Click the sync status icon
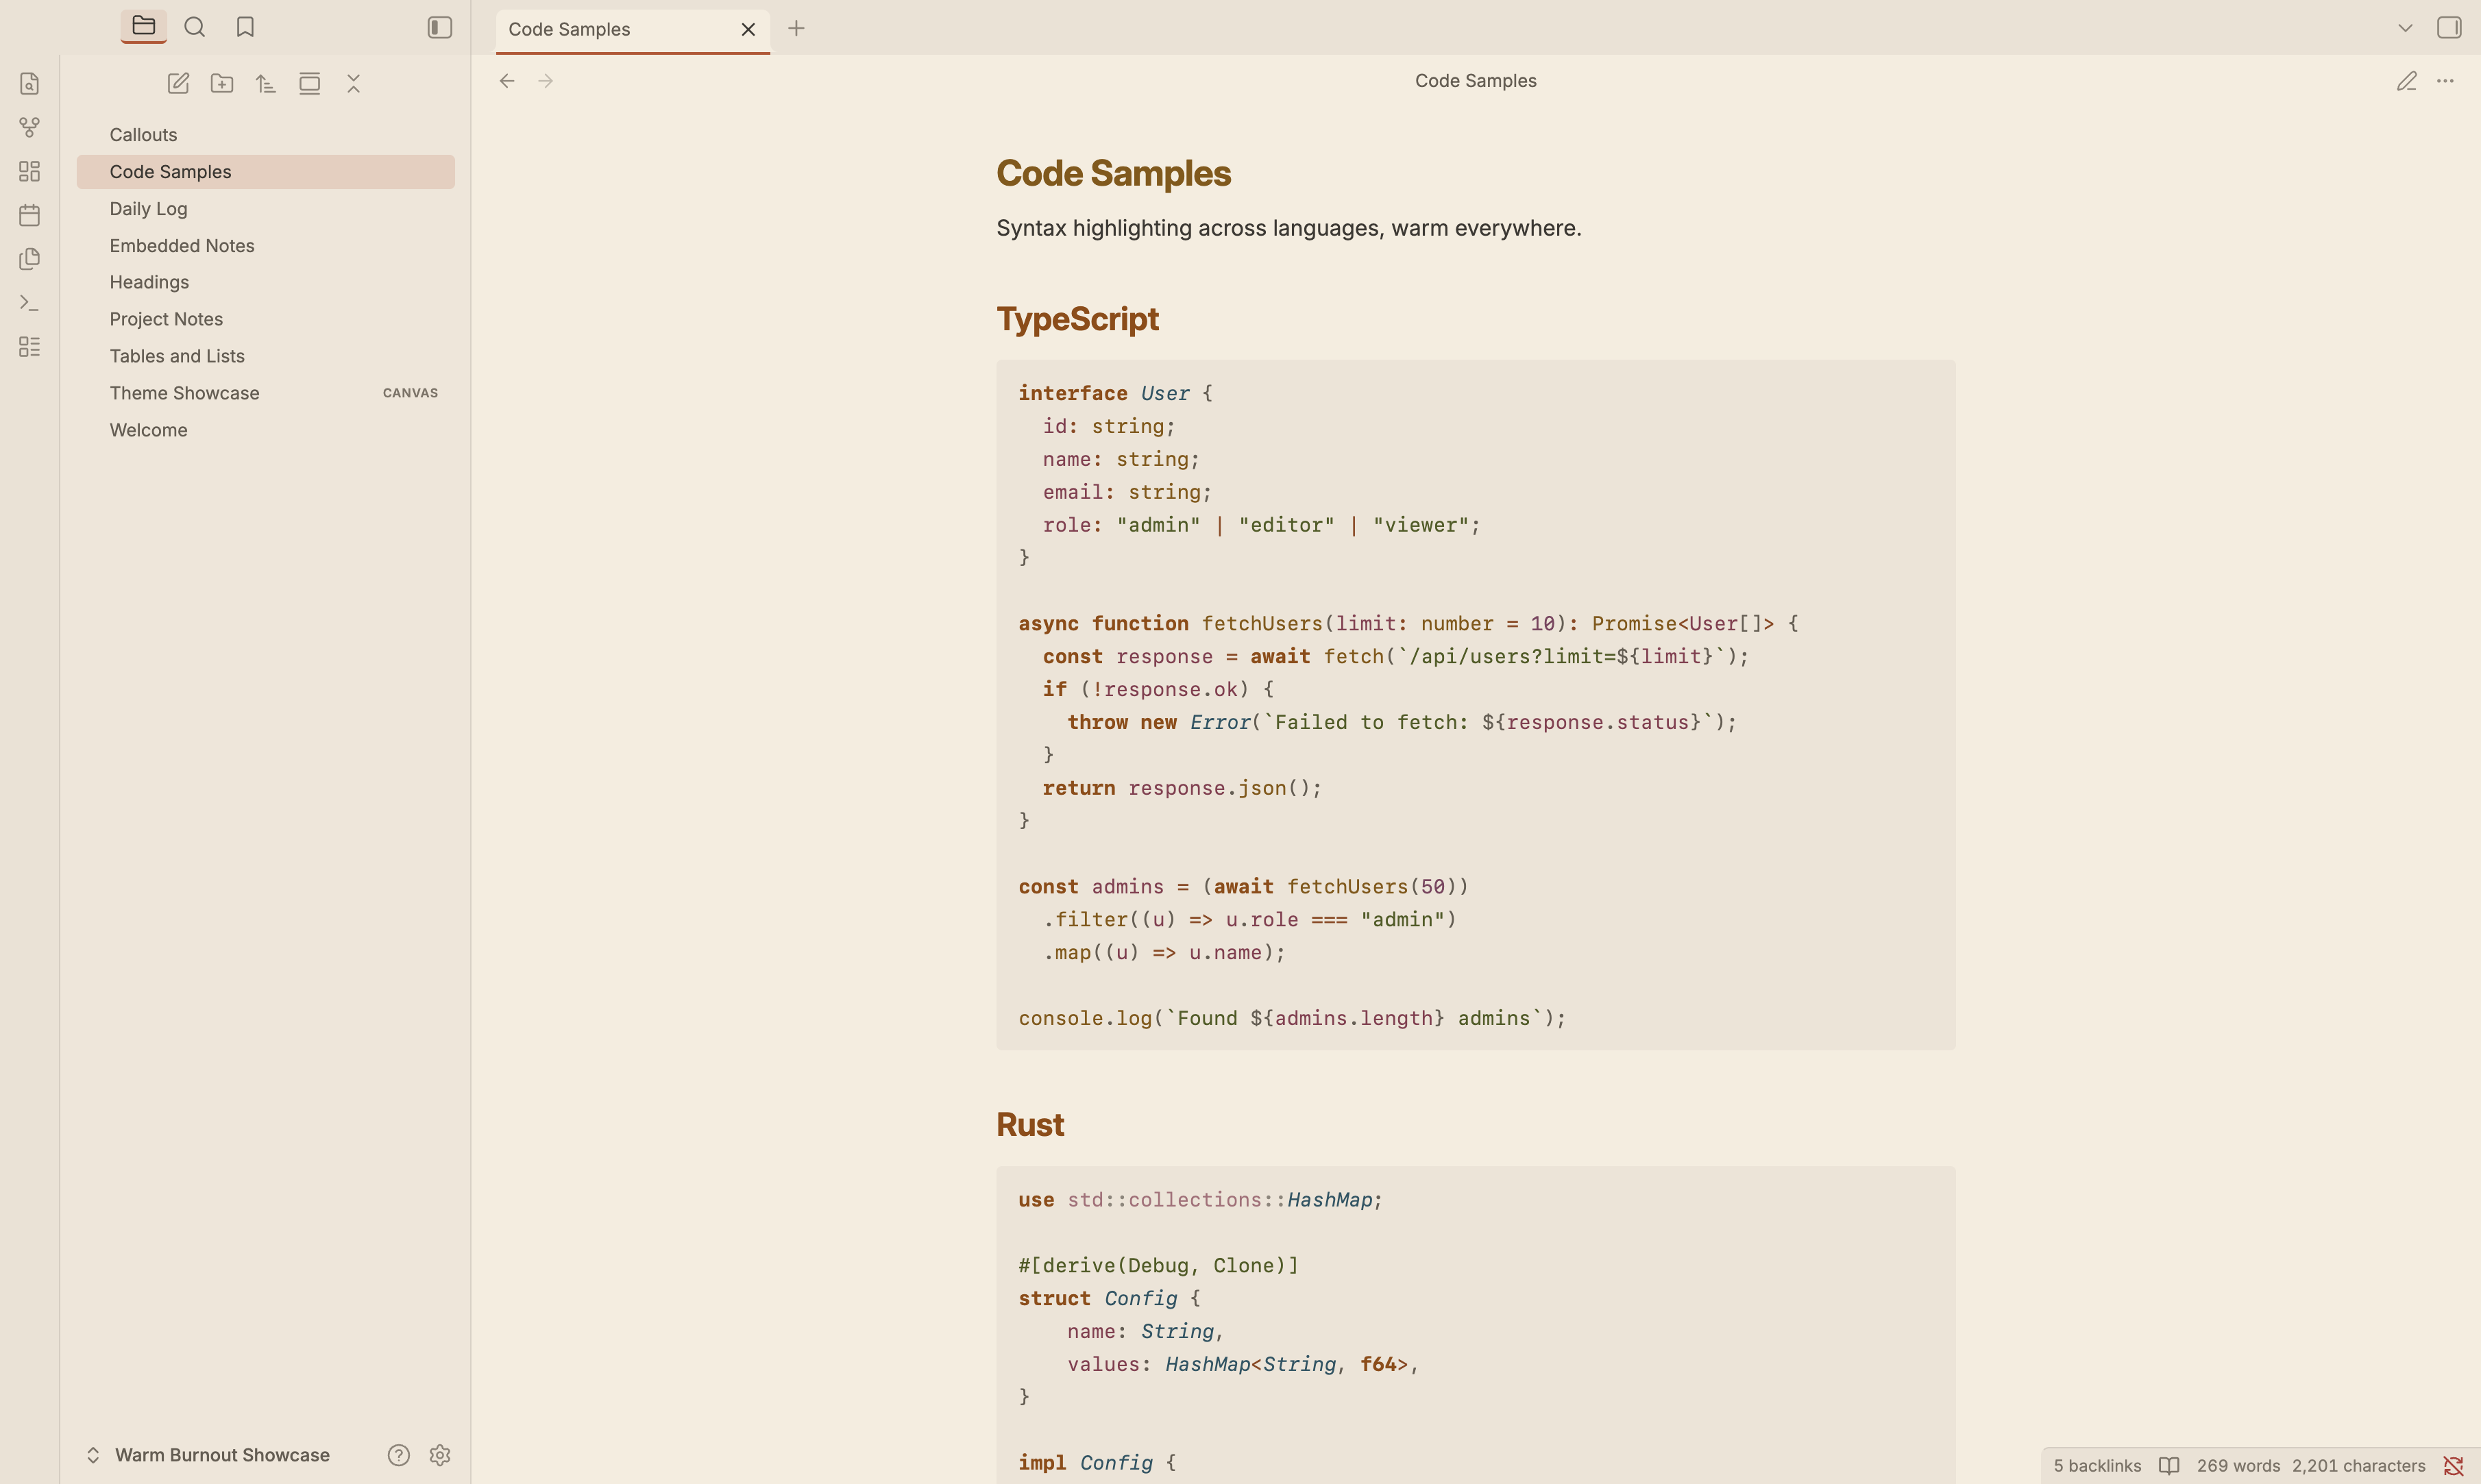This screenshot has width=2481, height=1484. pyautogui.click(x=2453, y=1466)
